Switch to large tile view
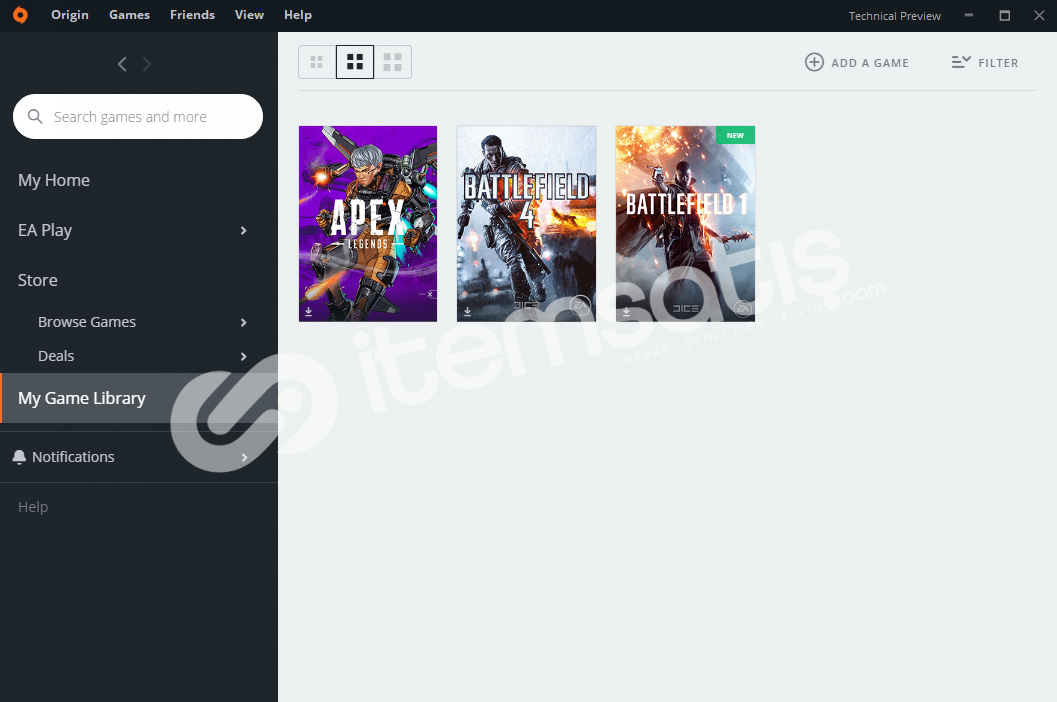Image resolution: width=1057 pixels, height=702 pixels. point(392,62)
